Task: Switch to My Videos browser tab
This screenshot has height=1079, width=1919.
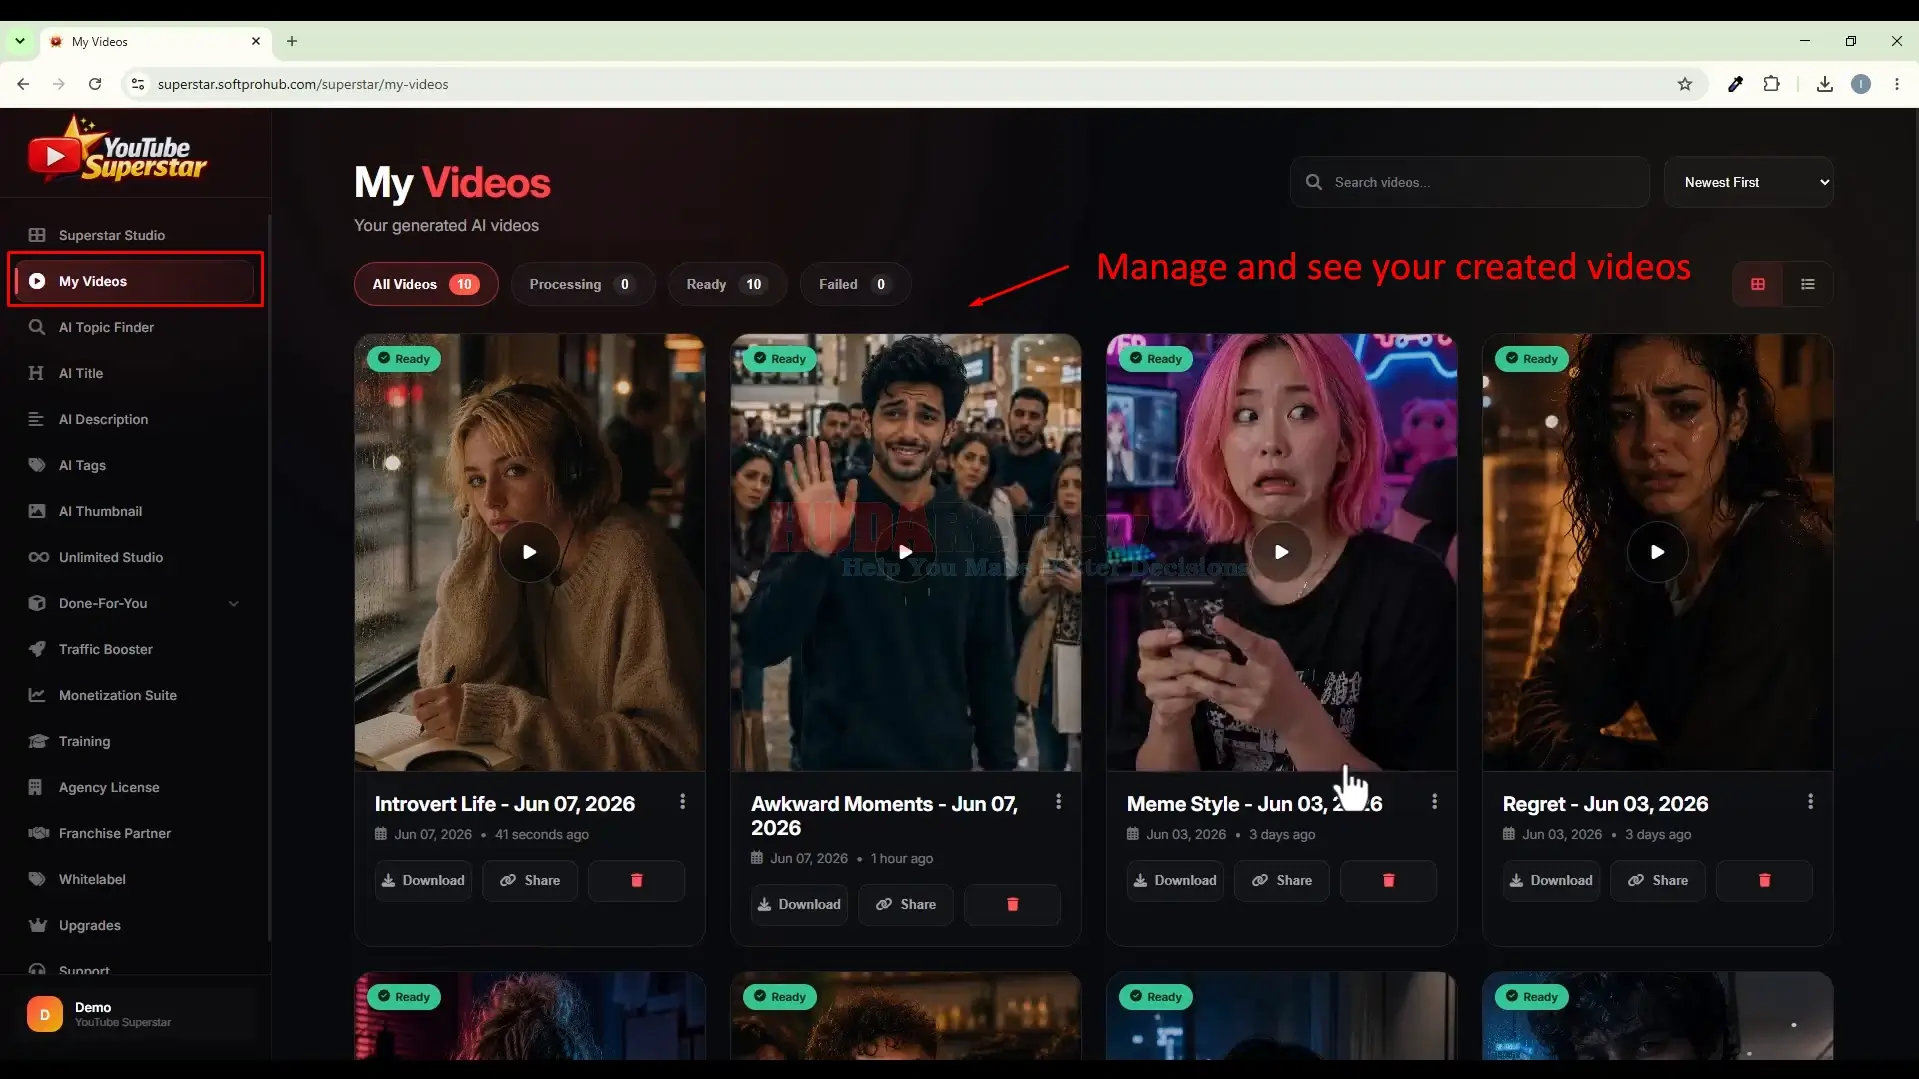Action: pos(156,41)
